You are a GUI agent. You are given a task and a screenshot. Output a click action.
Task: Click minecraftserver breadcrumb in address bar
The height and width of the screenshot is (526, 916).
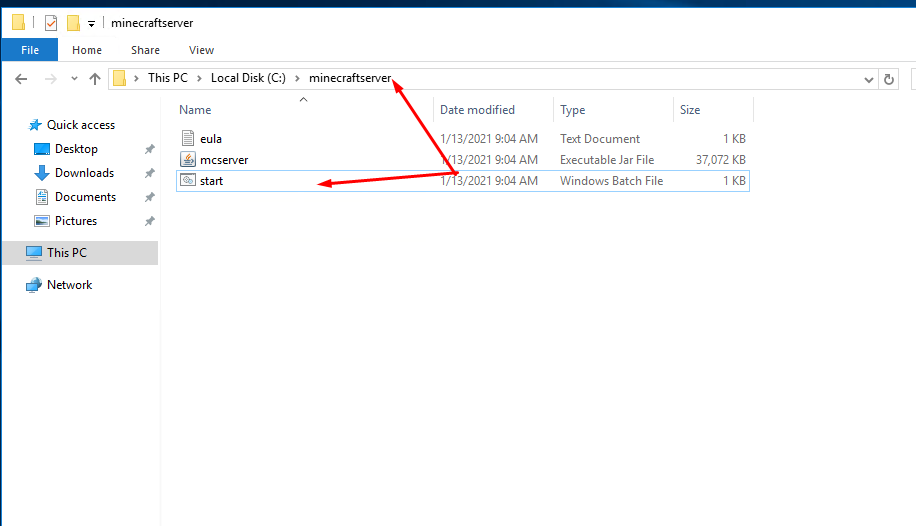pos(350,78)
